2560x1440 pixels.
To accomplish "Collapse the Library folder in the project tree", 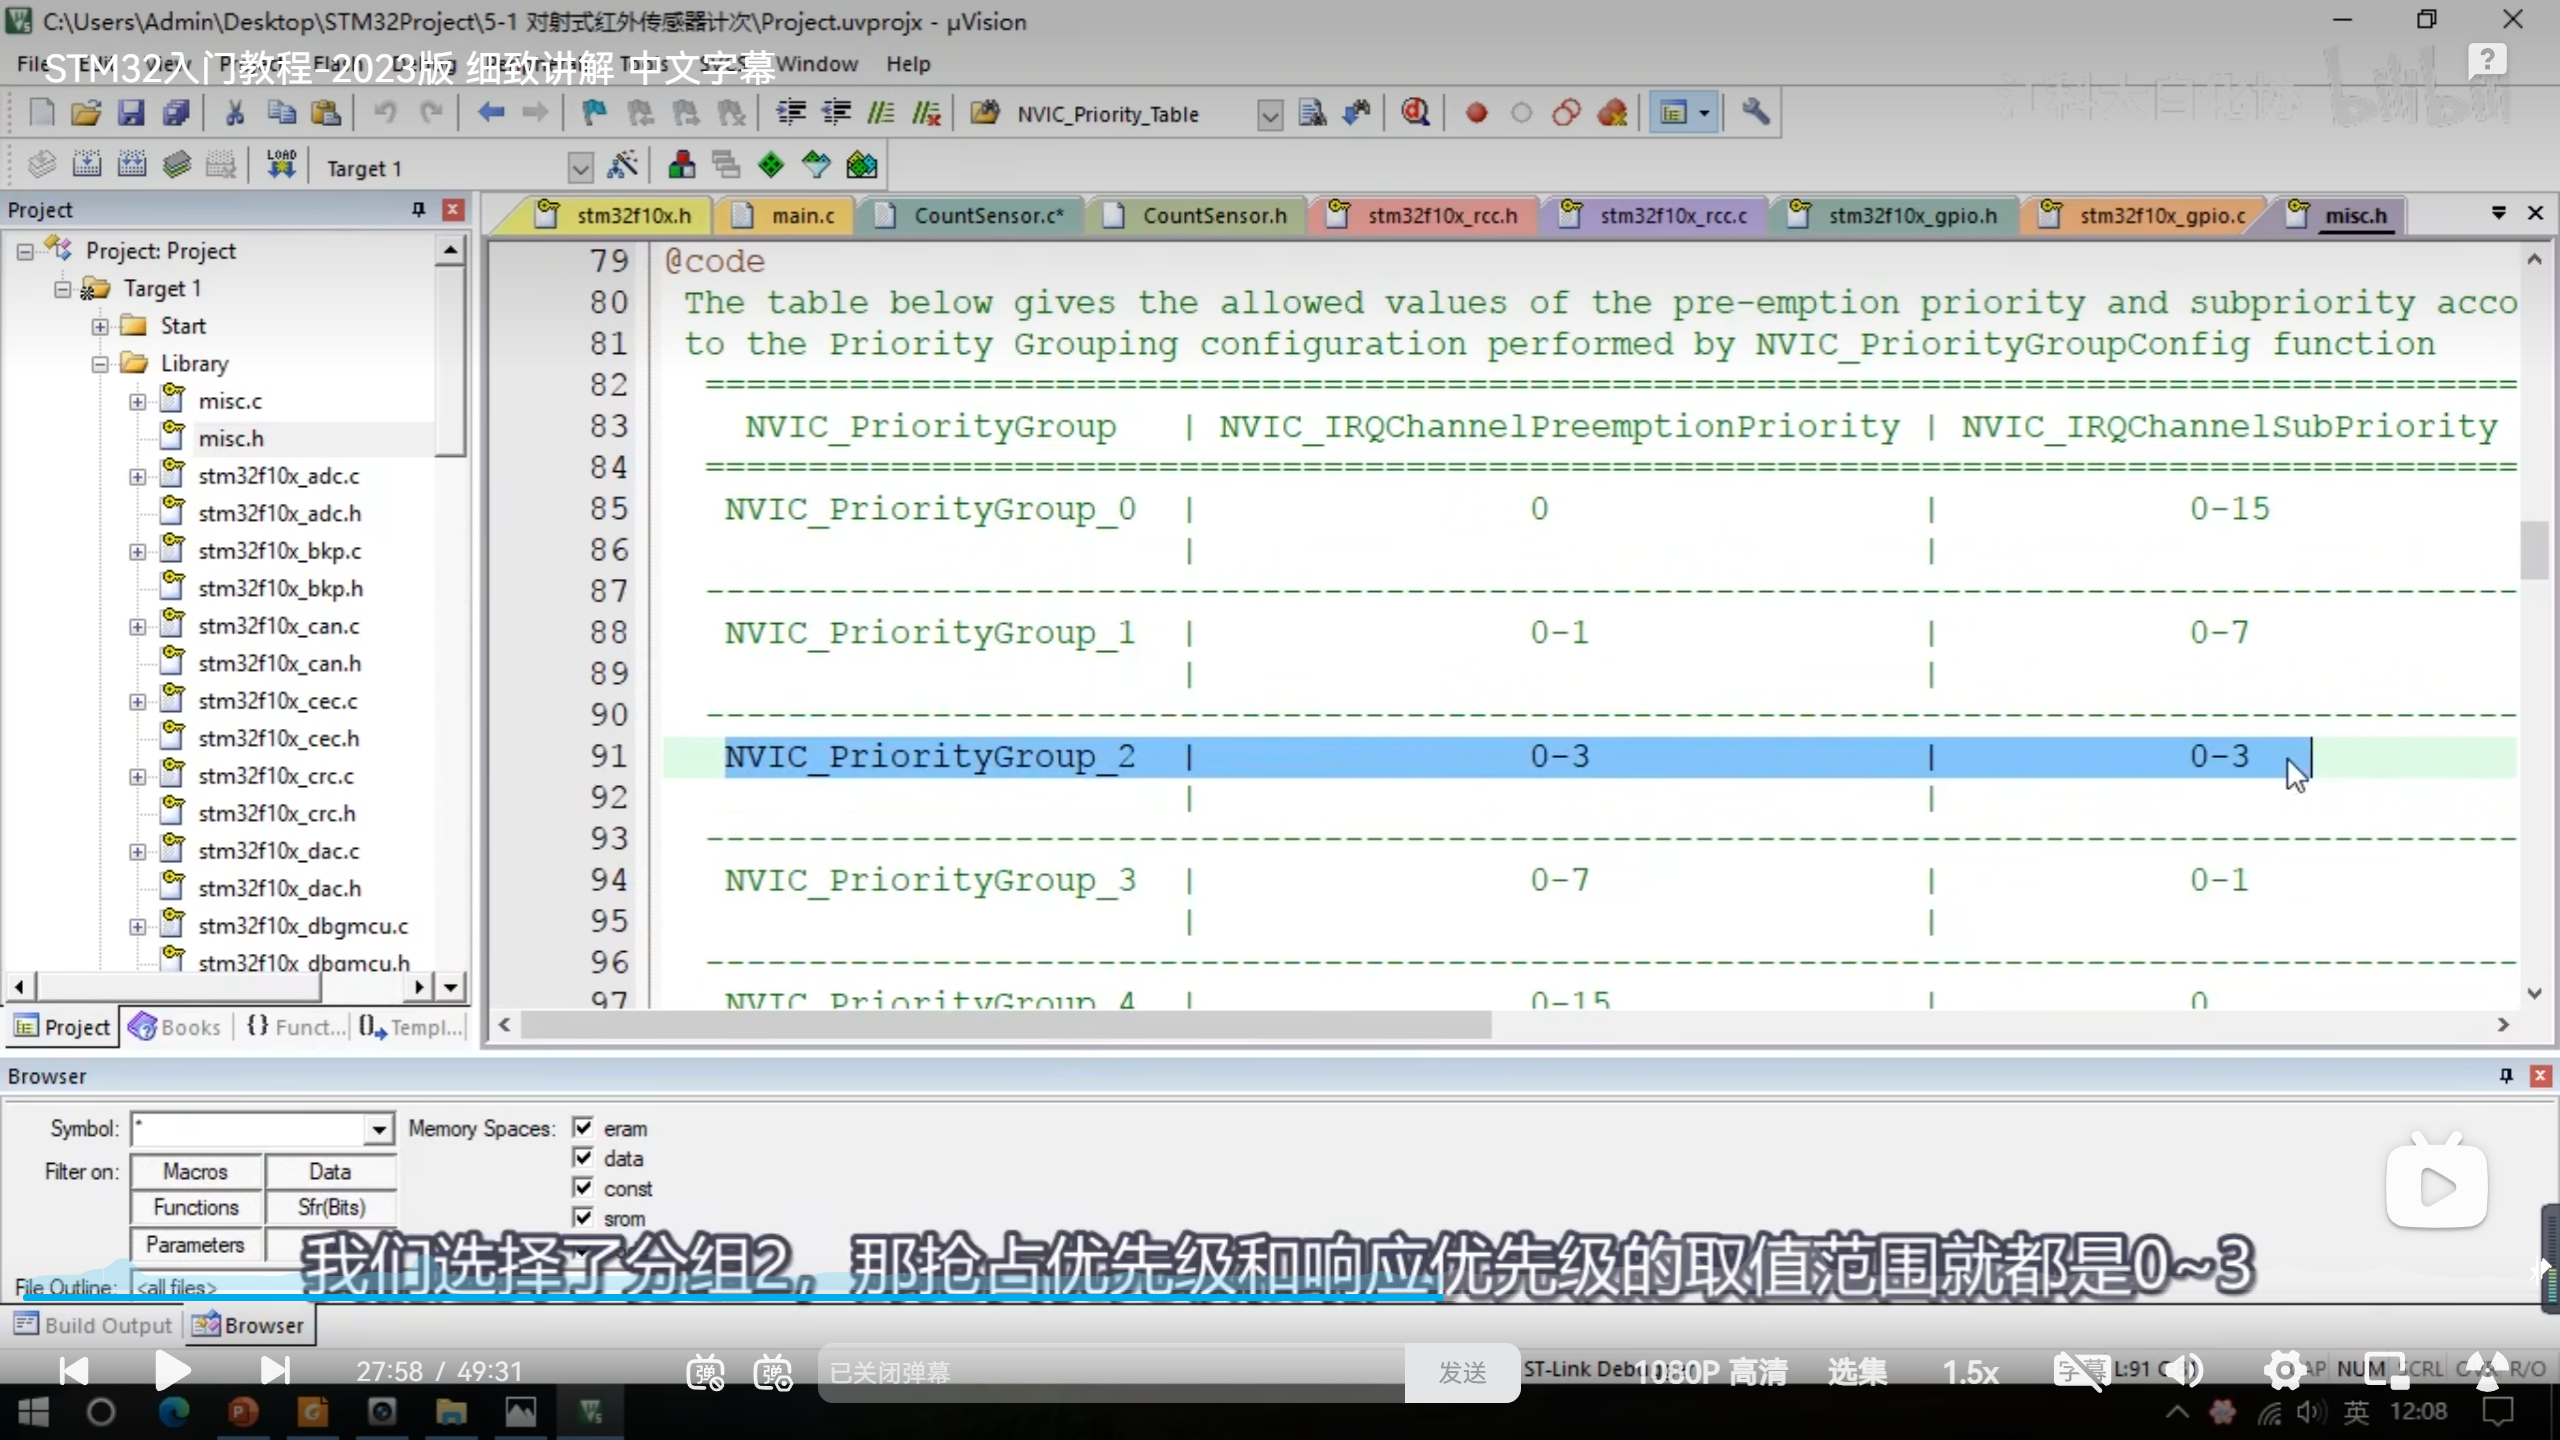I will 100,364.
